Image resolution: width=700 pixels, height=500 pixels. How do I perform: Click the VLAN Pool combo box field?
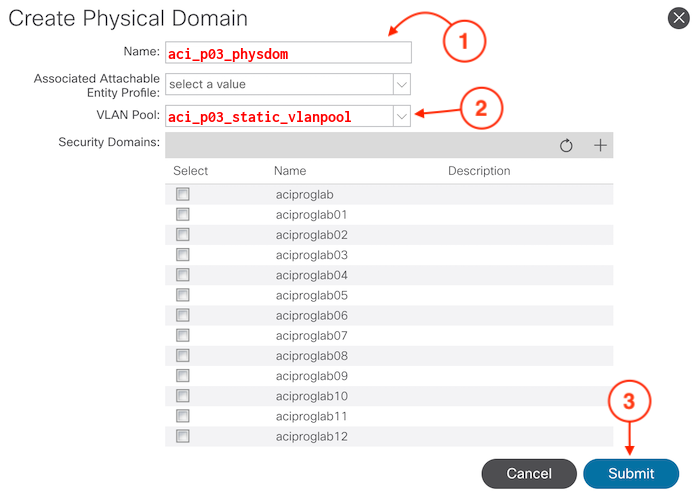277,117
